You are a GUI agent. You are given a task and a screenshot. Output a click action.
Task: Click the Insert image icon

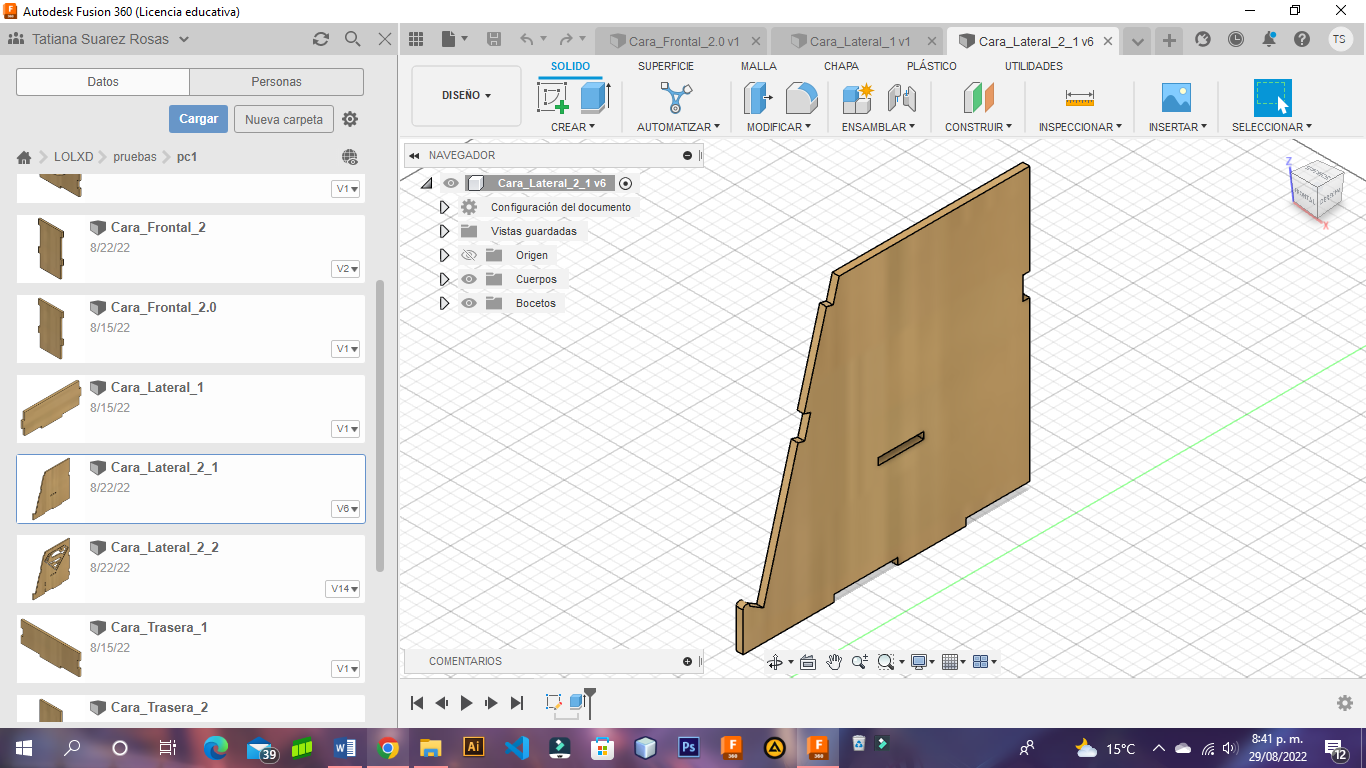[1176, 98]
